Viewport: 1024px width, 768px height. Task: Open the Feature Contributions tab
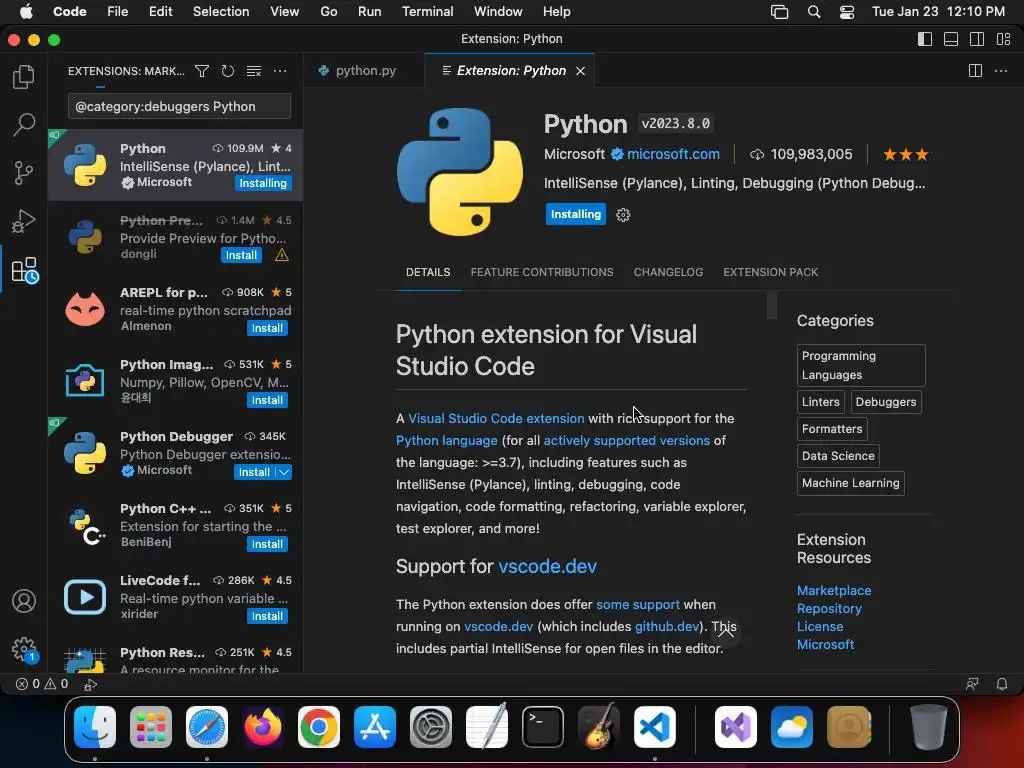coord(542,272)
